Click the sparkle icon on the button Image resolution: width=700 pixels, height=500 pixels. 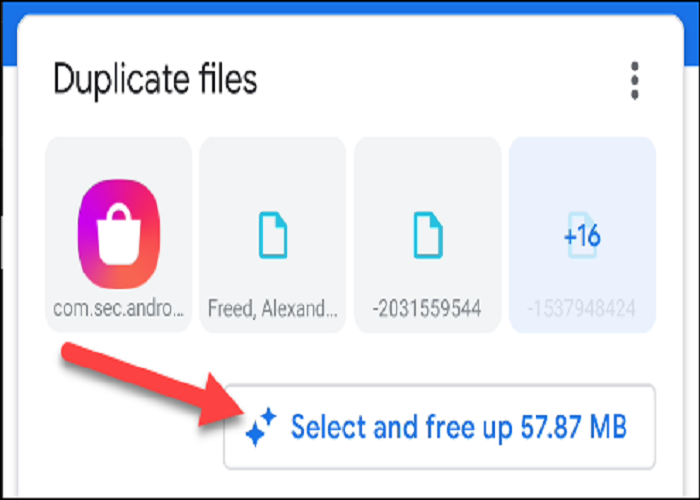click(x=261, y=427)
